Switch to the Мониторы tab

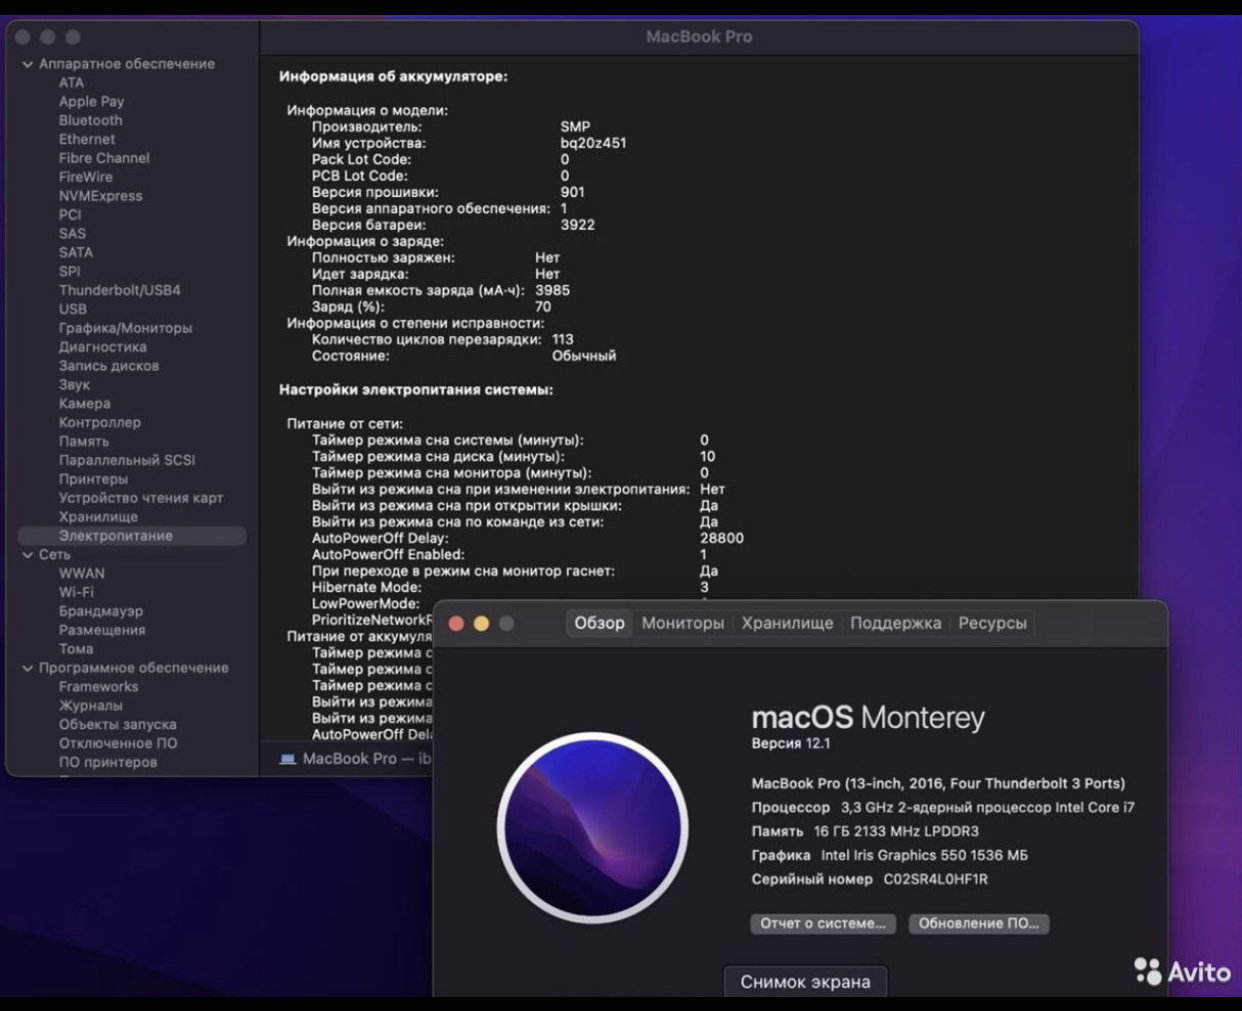[683, 623]
